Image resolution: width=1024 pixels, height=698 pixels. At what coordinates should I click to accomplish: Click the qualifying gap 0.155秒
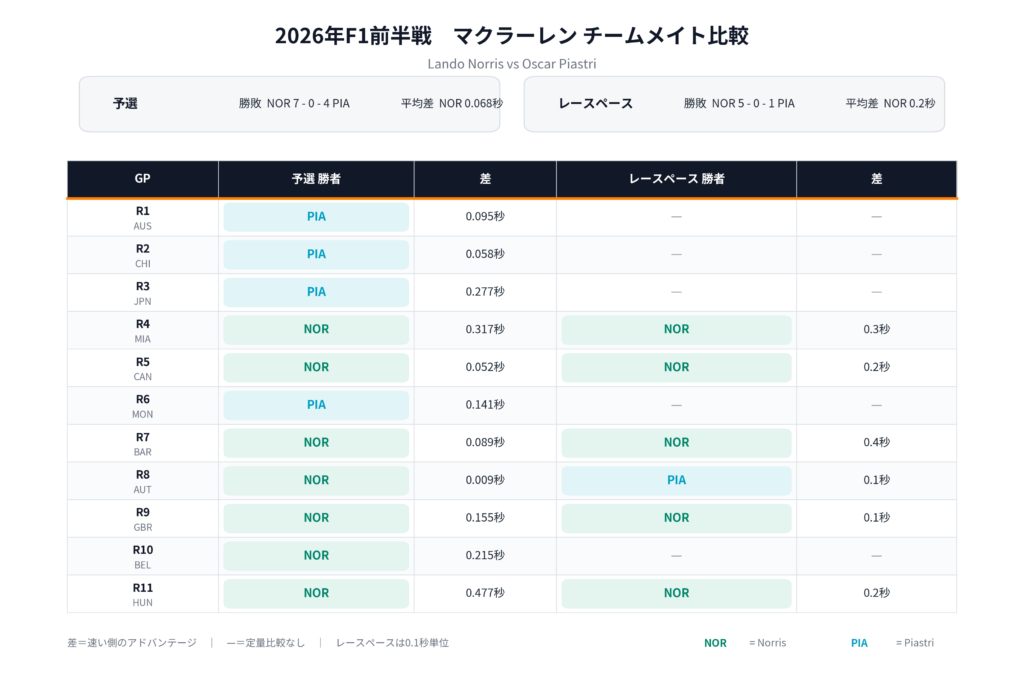point(485,518)
